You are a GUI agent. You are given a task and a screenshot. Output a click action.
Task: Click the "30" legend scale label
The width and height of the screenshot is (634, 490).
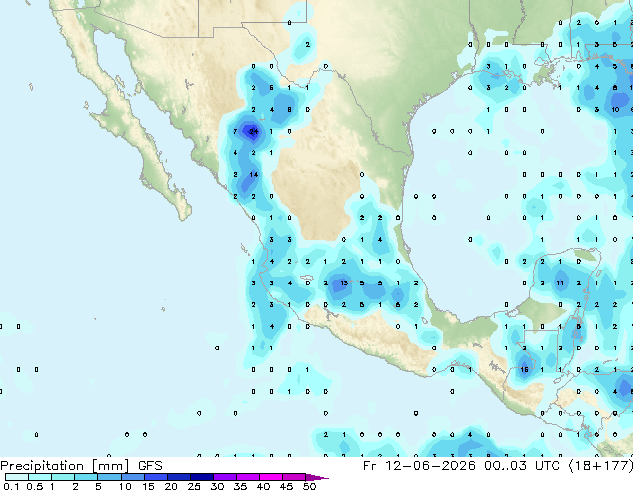coord(217,486)
